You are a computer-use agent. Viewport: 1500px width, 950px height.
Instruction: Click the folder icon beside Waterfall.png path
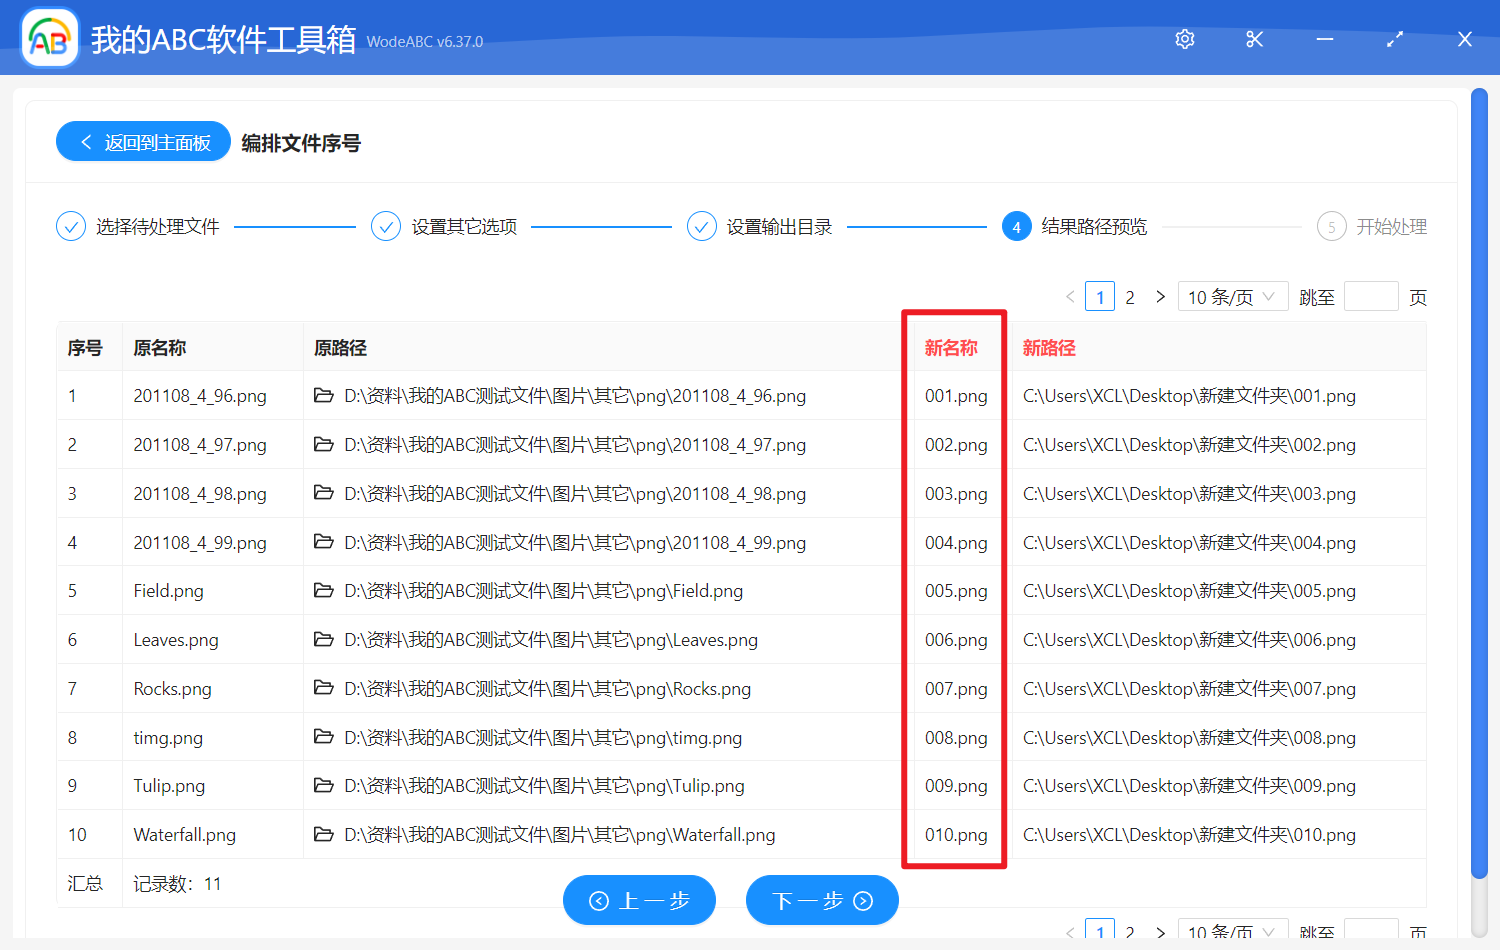[322, 834]
